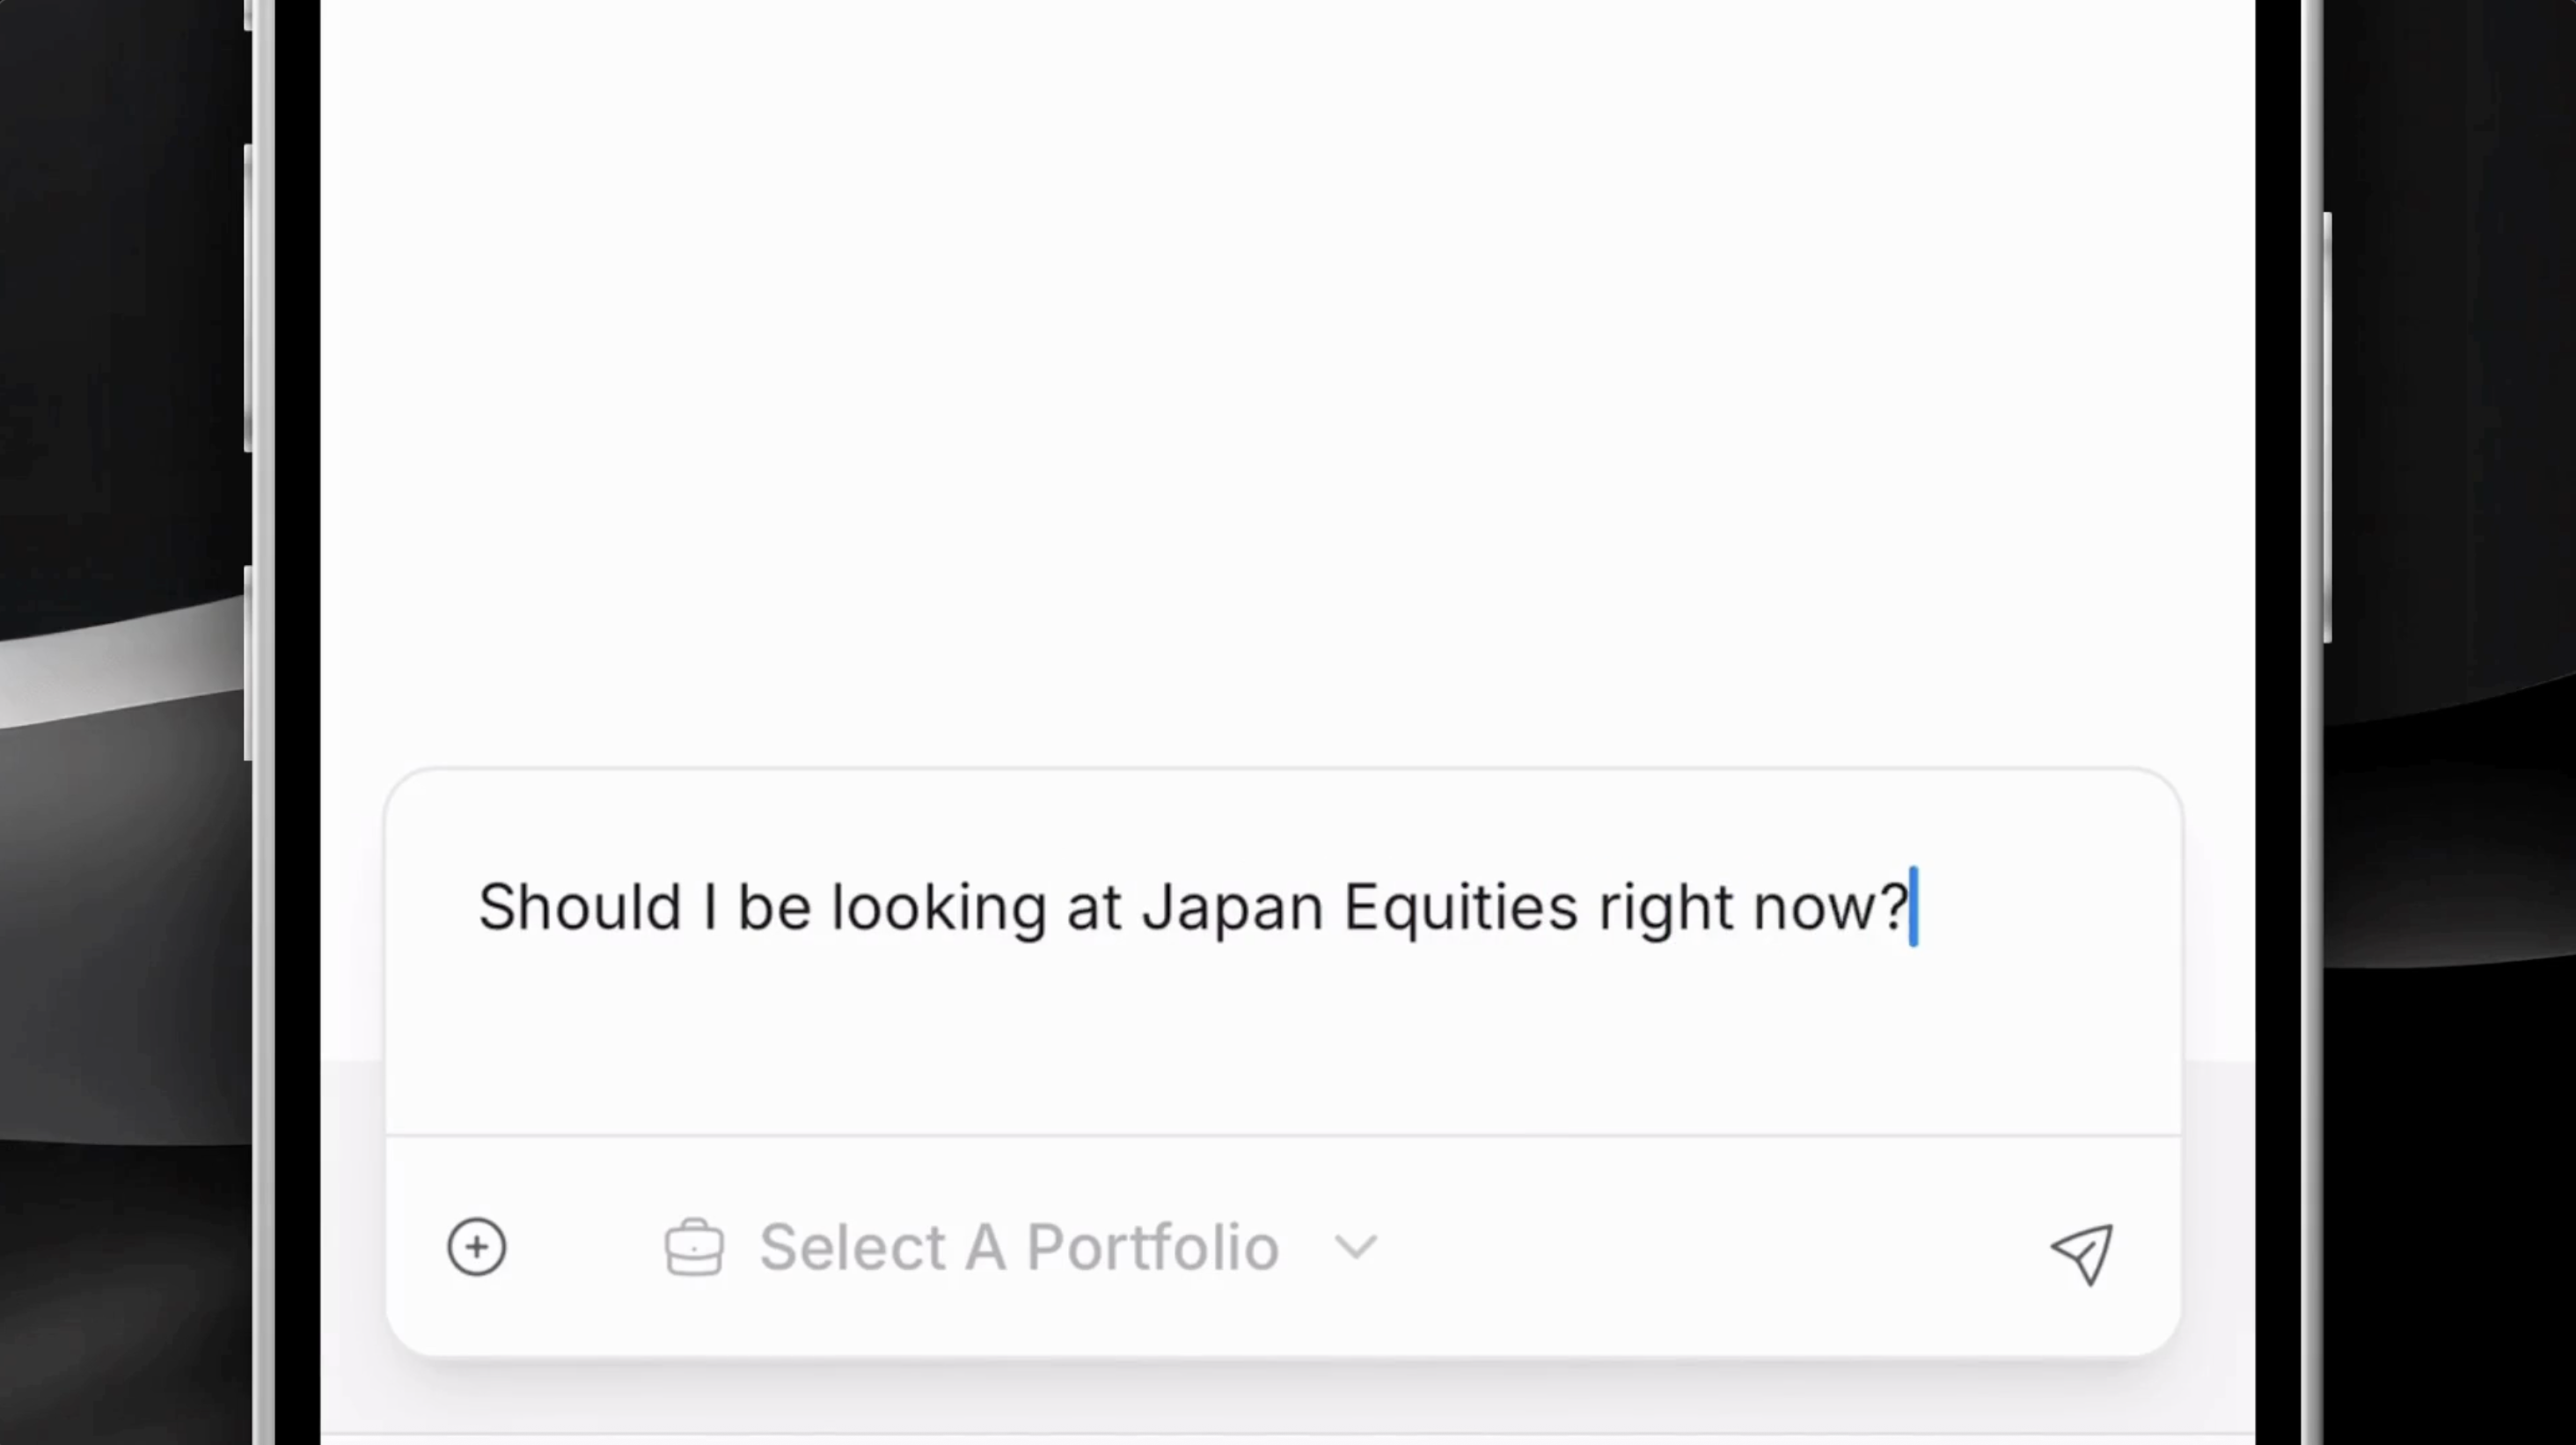Click the phone's upper left volume button
Viewport: 2576px width, 1445px height.
(x=248, y=298)
